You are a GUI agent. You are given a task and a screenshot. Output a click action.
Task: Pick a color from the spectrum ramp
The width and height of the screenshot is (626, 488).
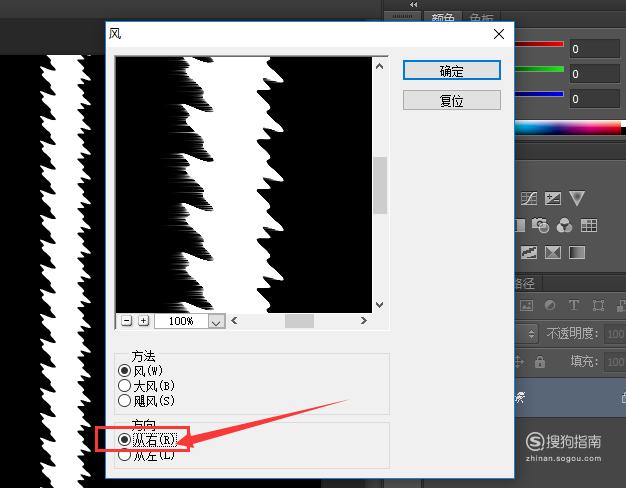click(x=569, y=128)
